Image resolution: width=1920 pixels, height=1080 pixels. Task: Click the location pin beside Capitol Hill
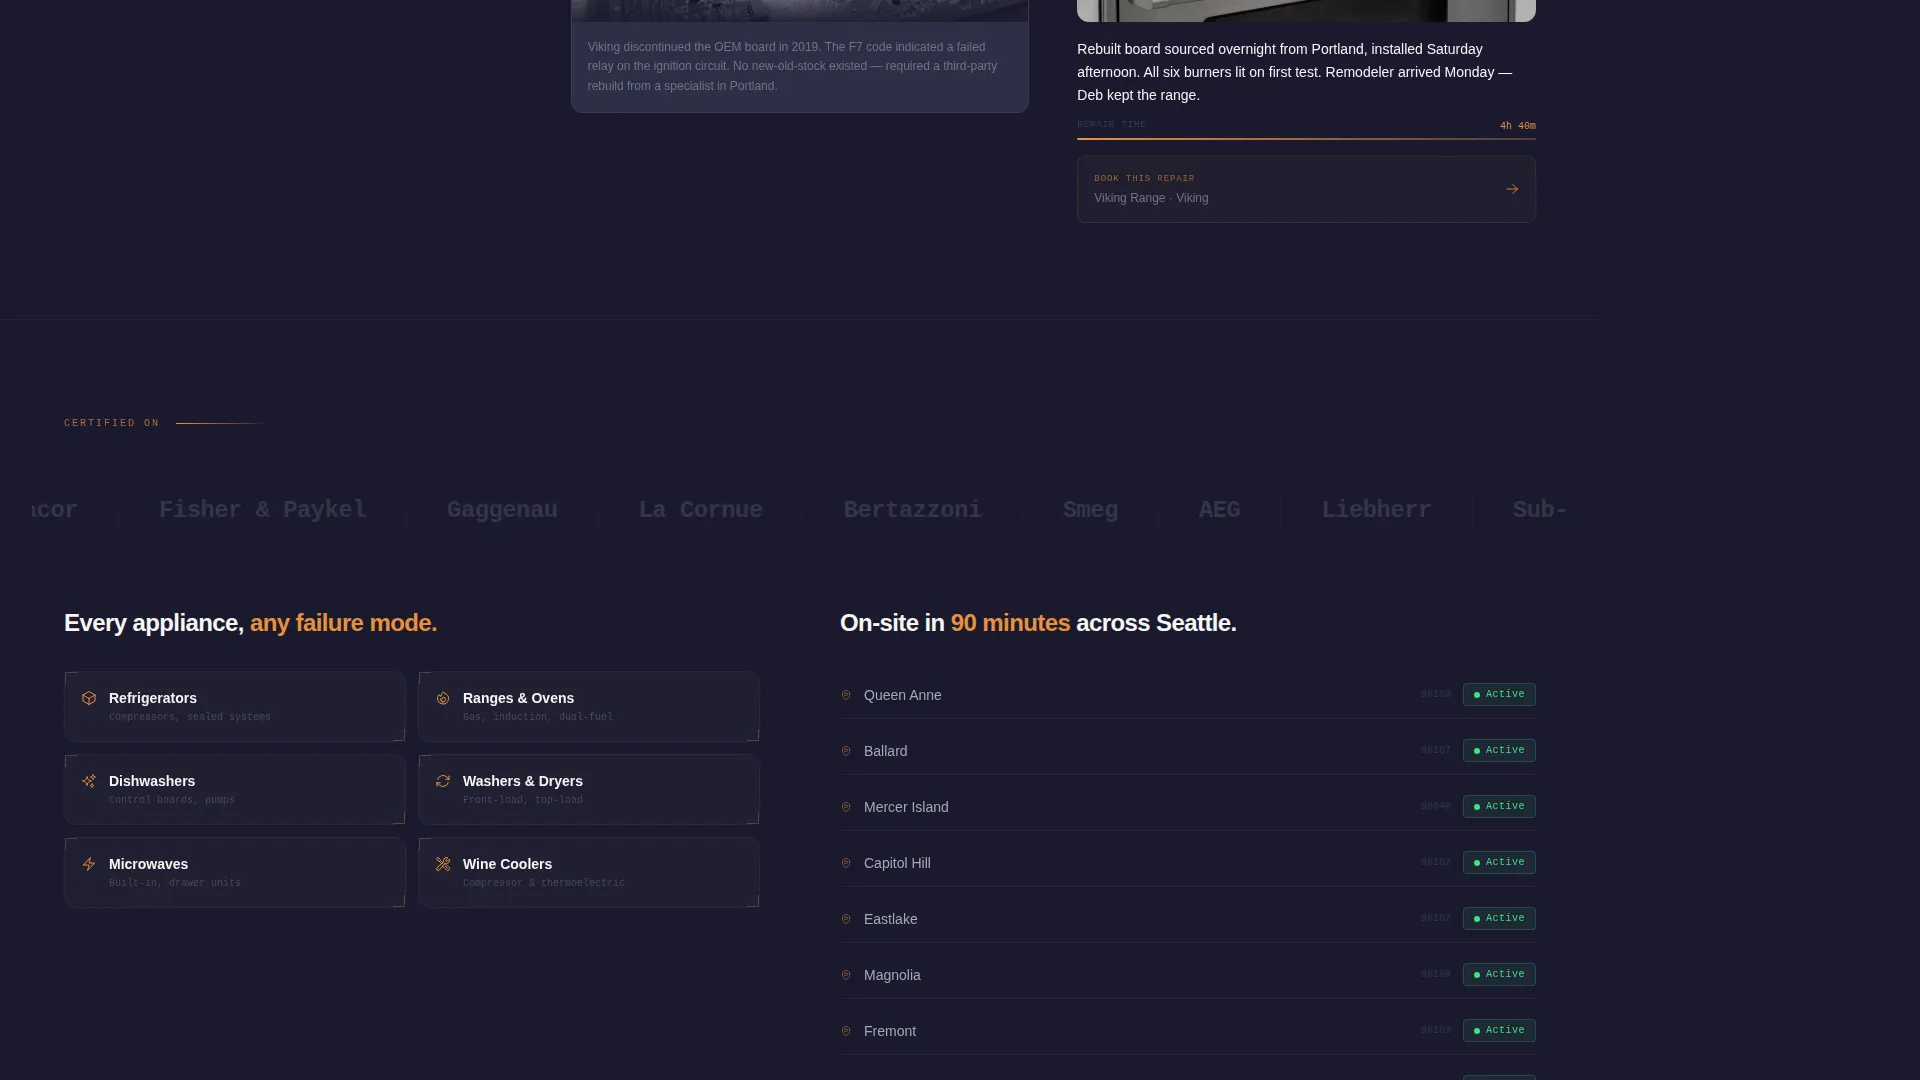coord(846,863)
